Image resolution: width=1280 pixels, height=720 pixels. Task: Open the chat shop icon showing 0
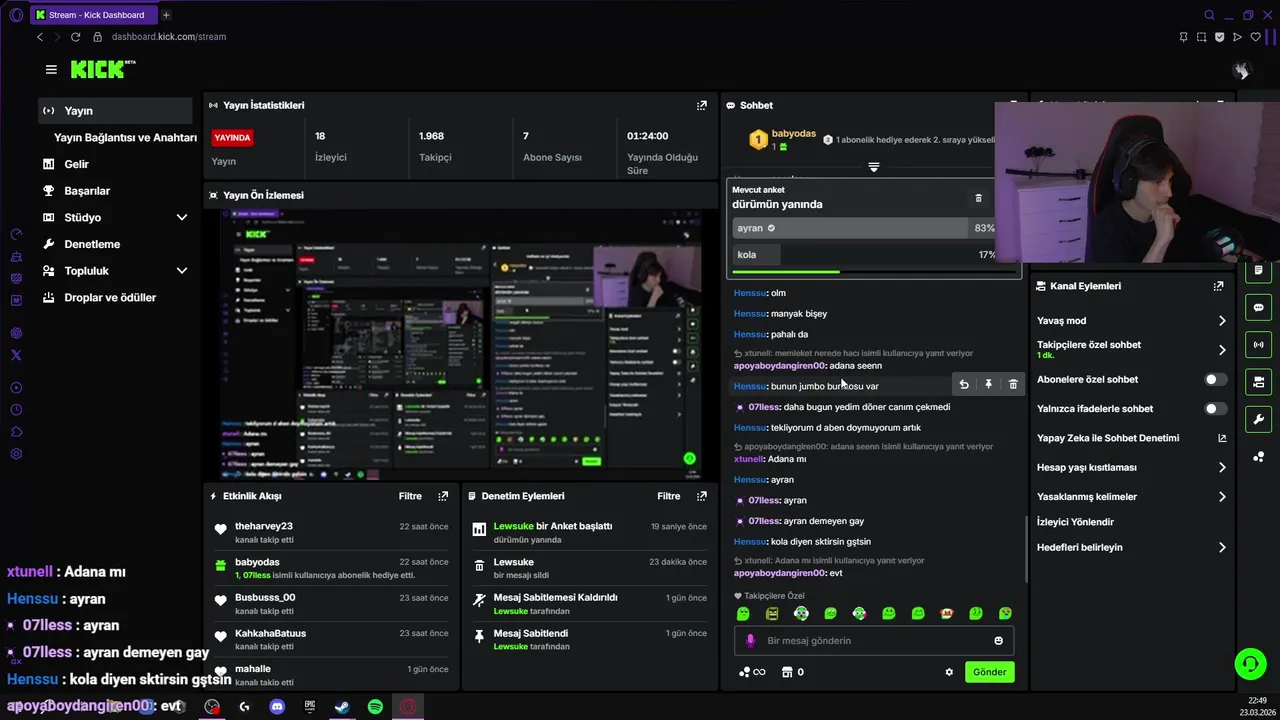tap(793, 672)
